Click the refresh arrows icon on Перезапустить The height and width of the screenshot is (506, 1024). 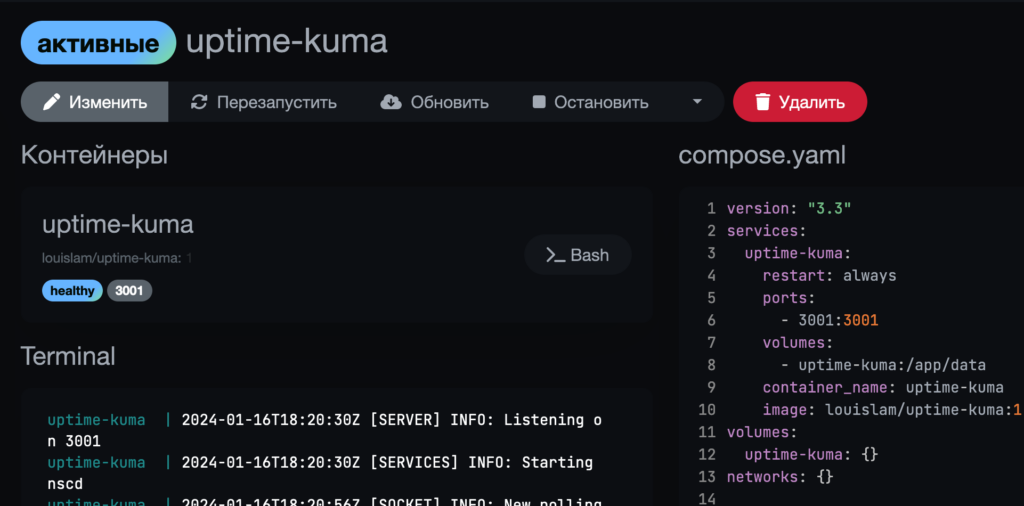point(199,103)
